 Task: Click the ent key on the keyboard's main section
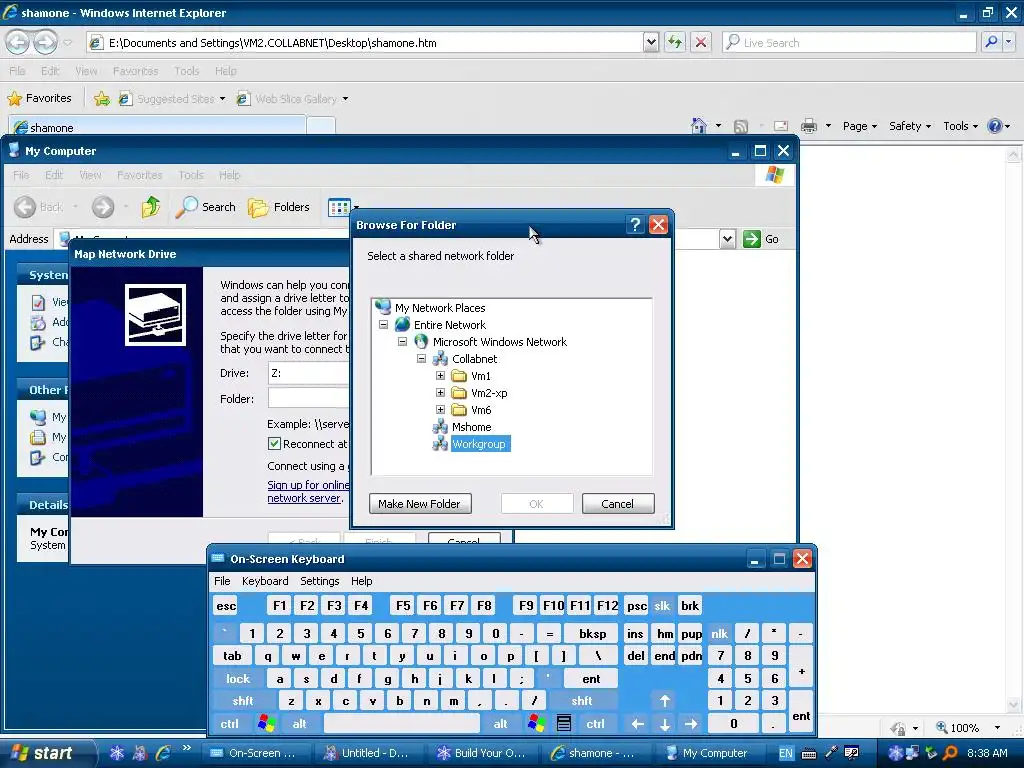pos(591,679)
